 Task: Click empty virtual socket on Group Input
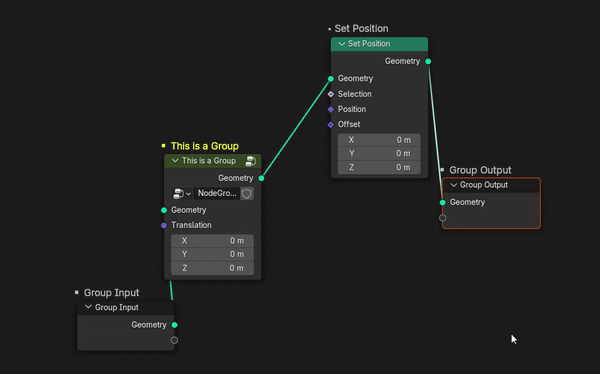[174, 340]
